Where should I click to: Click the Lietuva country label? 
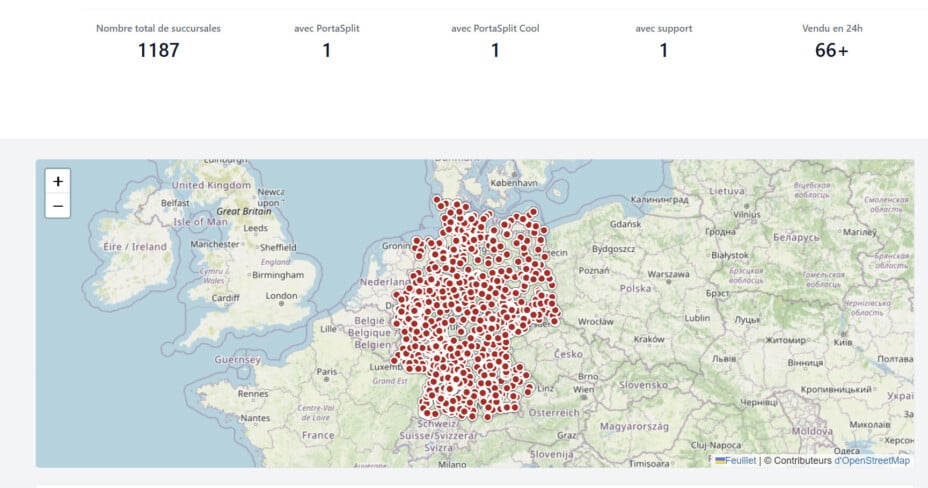pyautogui.click(x=726, y=191)
